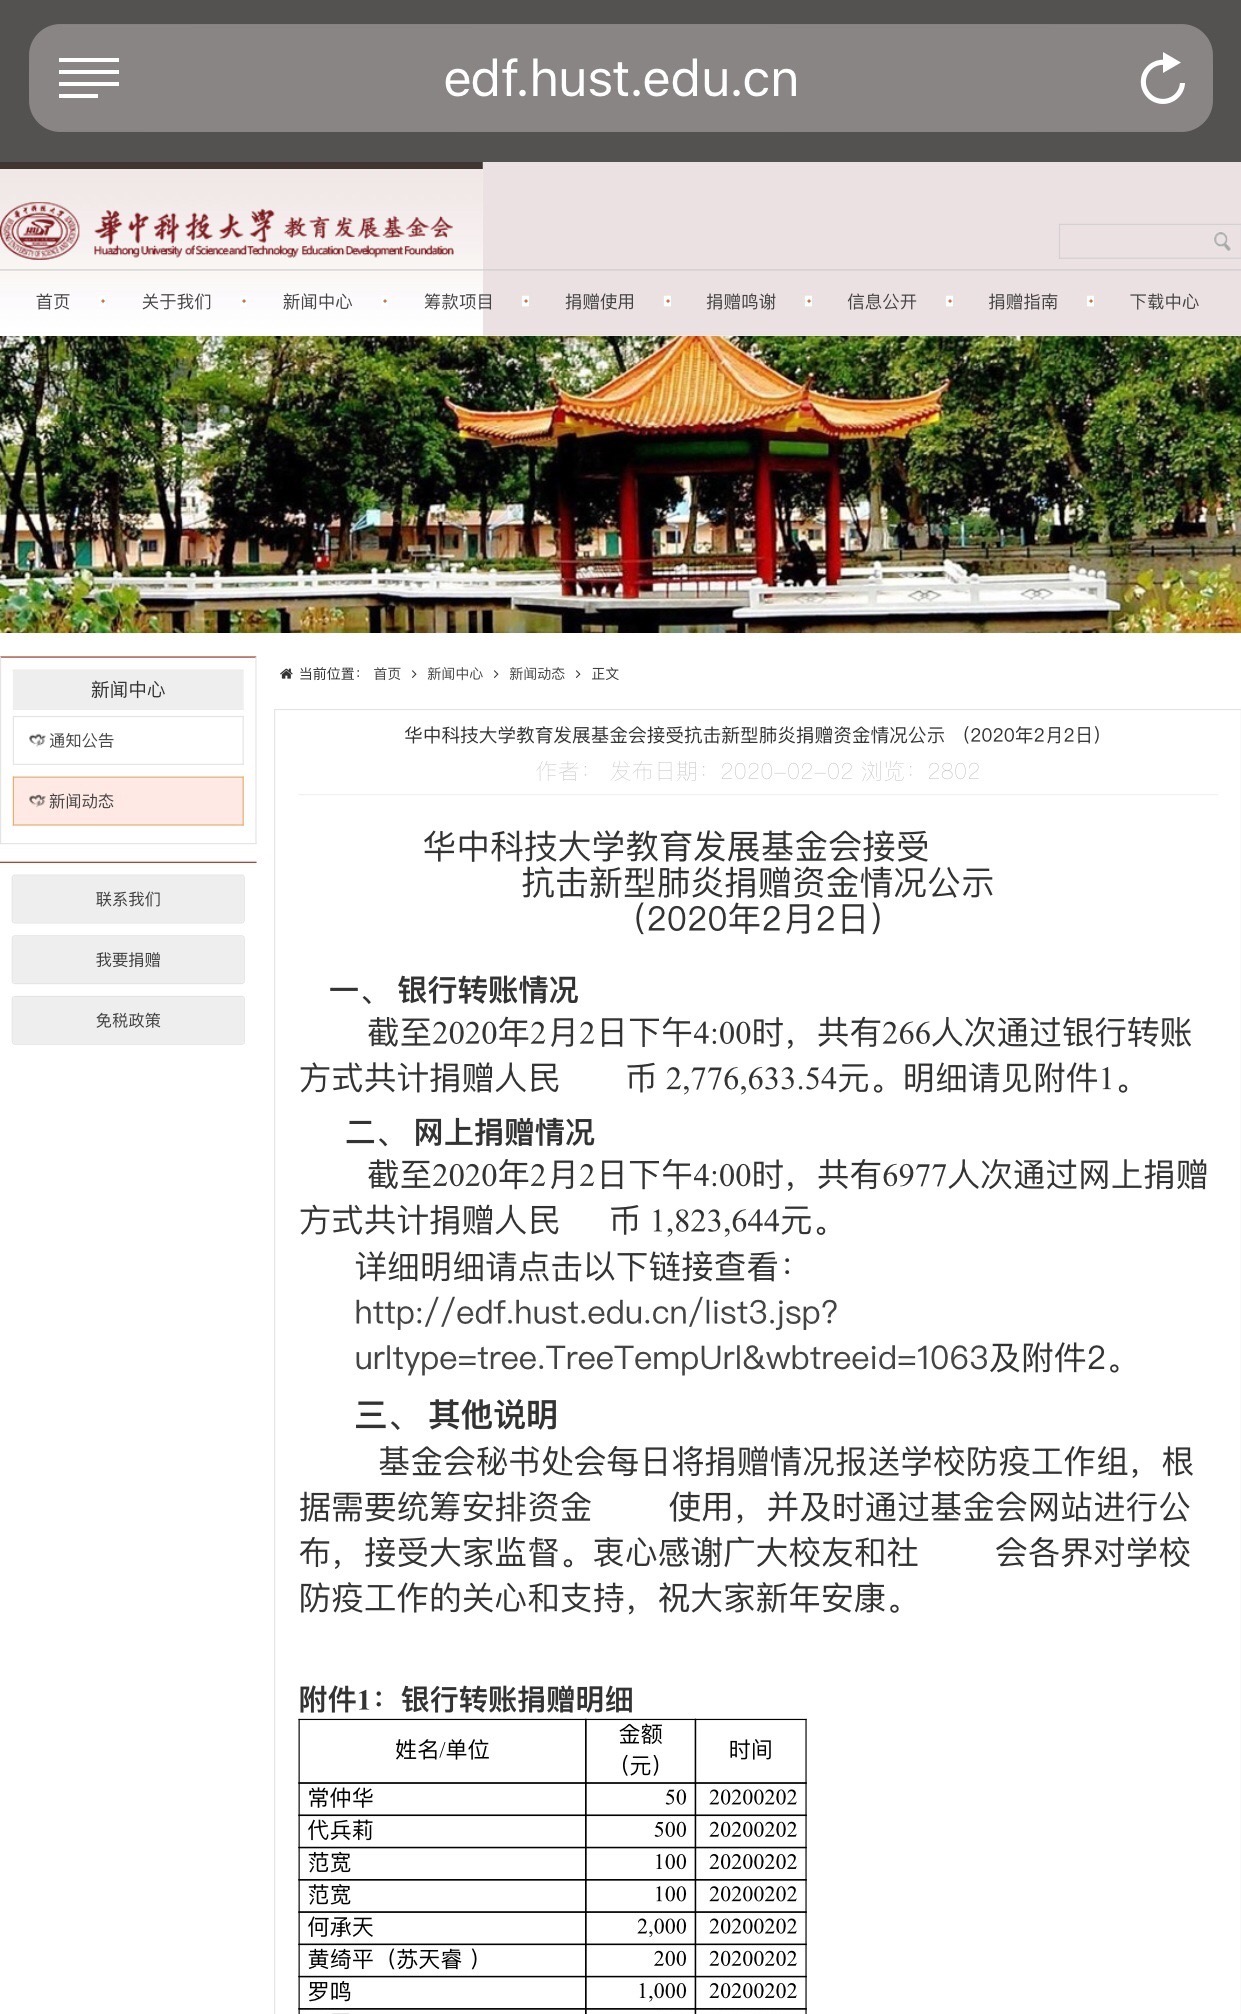Open the 下载中心 navigation item

(1163, 302)
